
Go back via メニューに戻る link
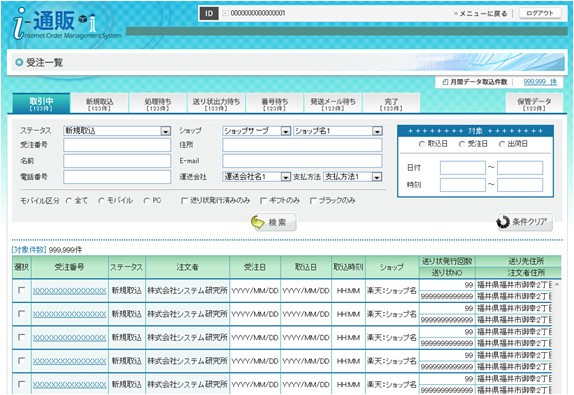[481, 14]
